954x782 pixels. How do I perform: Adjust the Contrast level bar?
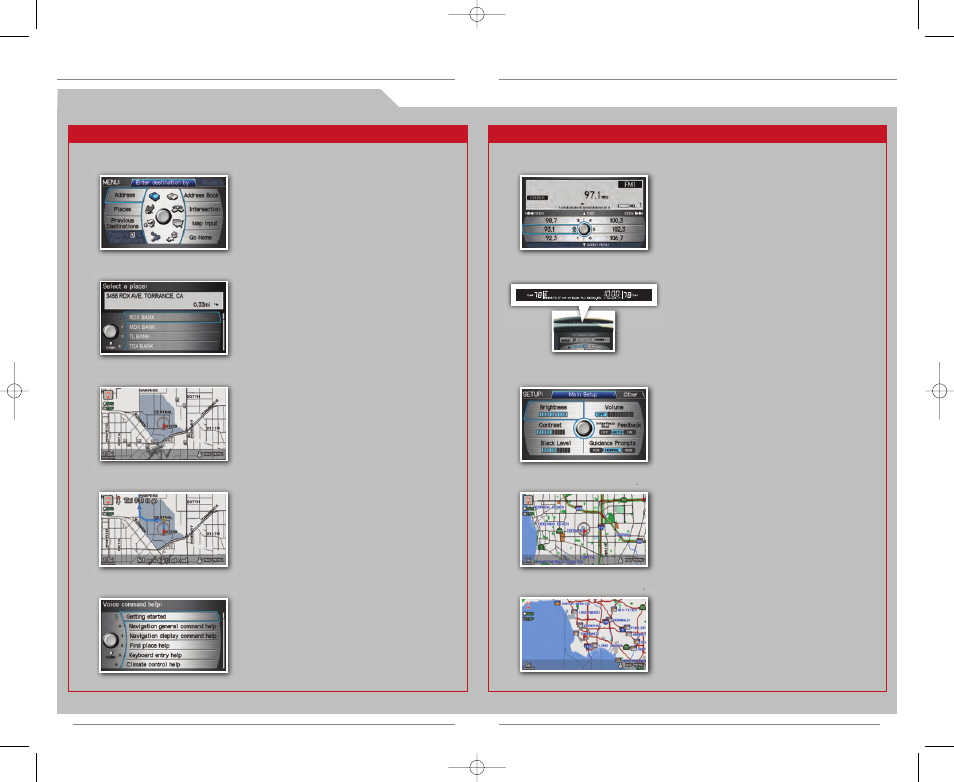pyautogui.click(x=550, y=432)
